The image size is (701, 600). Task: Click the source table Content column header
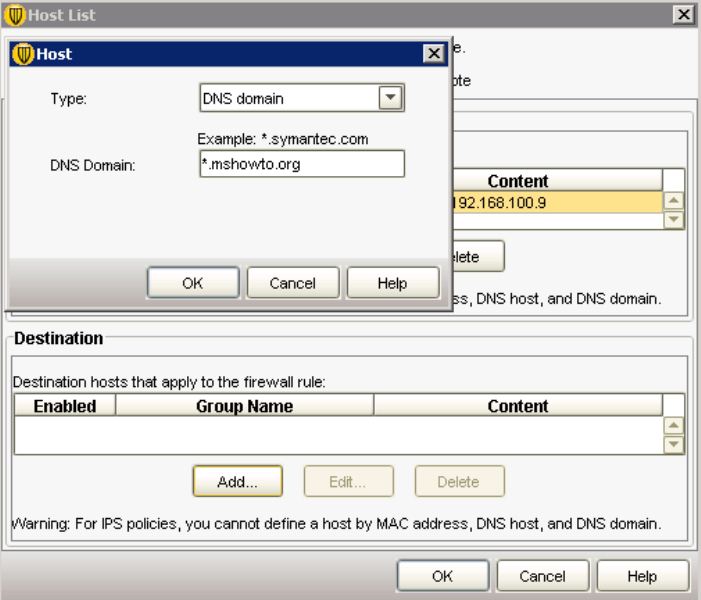tap(557, 181)
